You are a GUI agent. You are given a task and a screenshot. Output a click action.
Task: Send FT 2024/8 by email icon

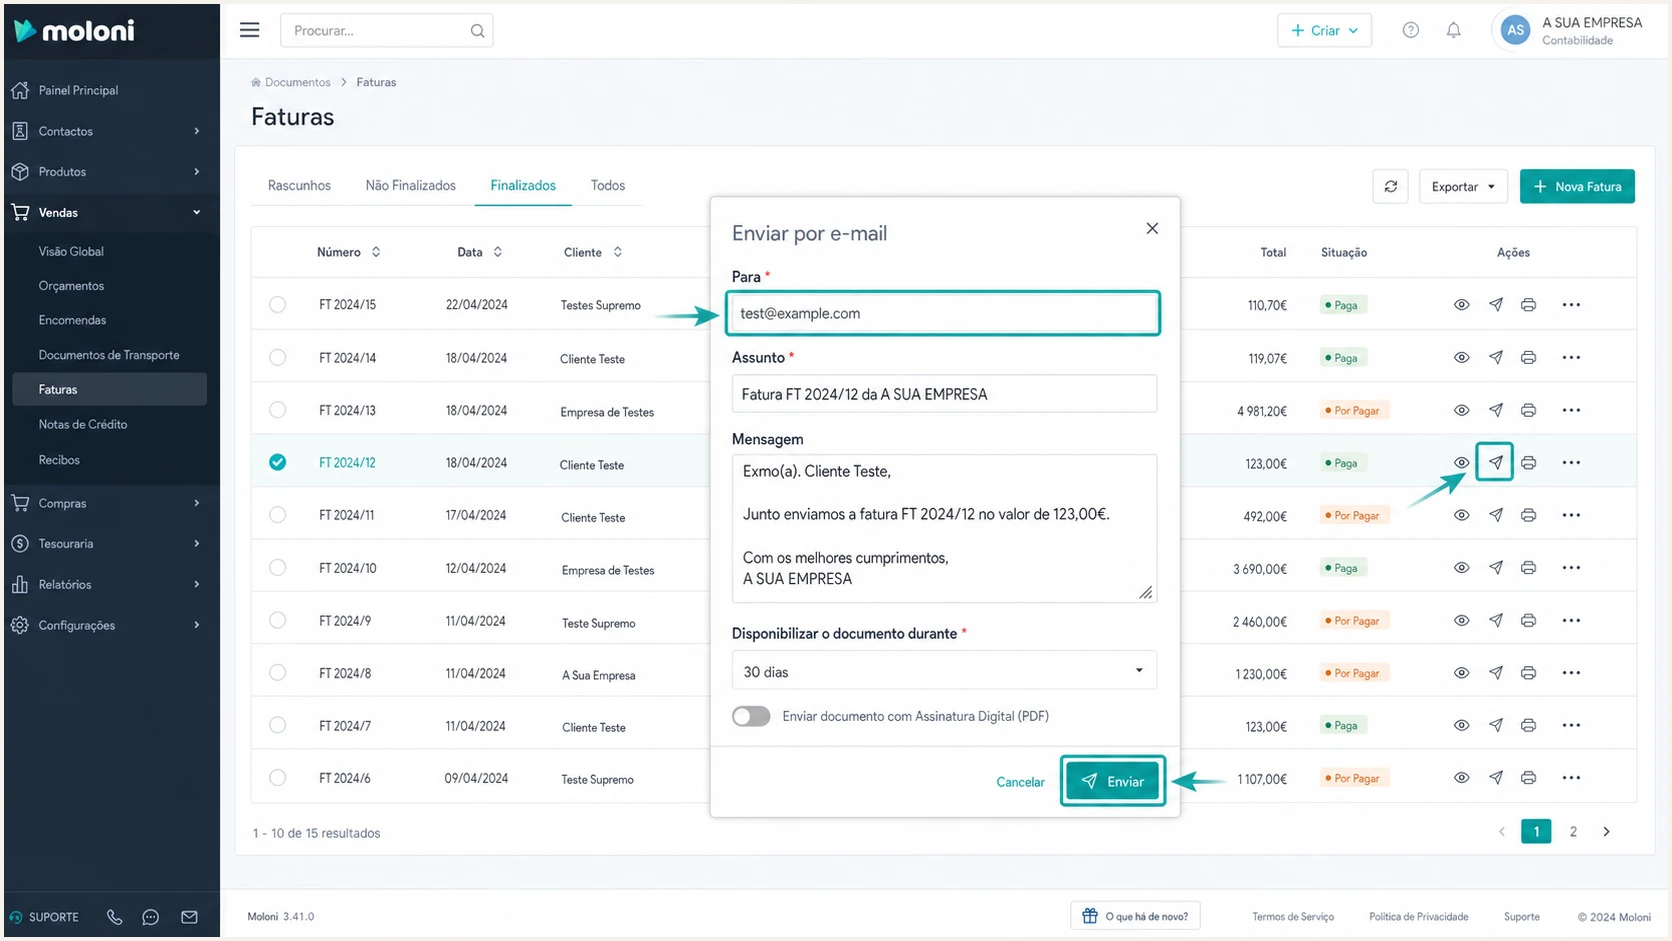tap(1495, 673)
